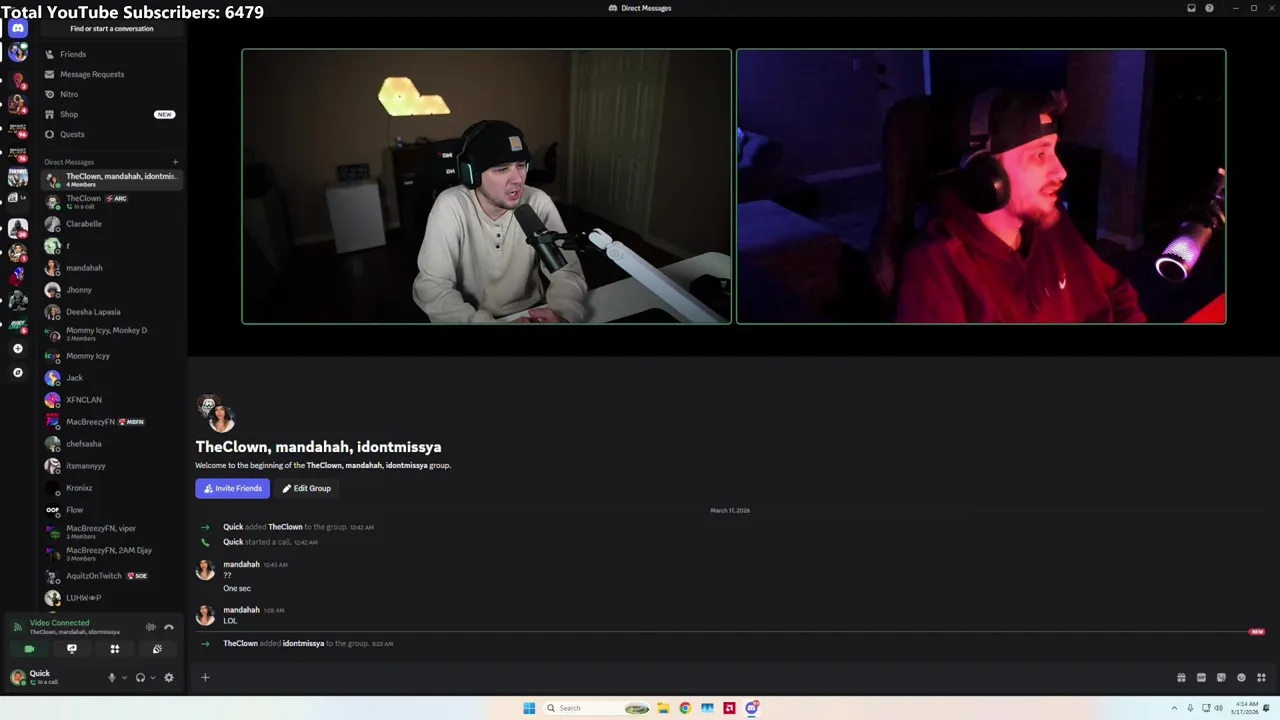This screenshot has height=720, width=1280.
Task: Disconnect from the call
Action: pyautogui.click(x=169, y=627)
